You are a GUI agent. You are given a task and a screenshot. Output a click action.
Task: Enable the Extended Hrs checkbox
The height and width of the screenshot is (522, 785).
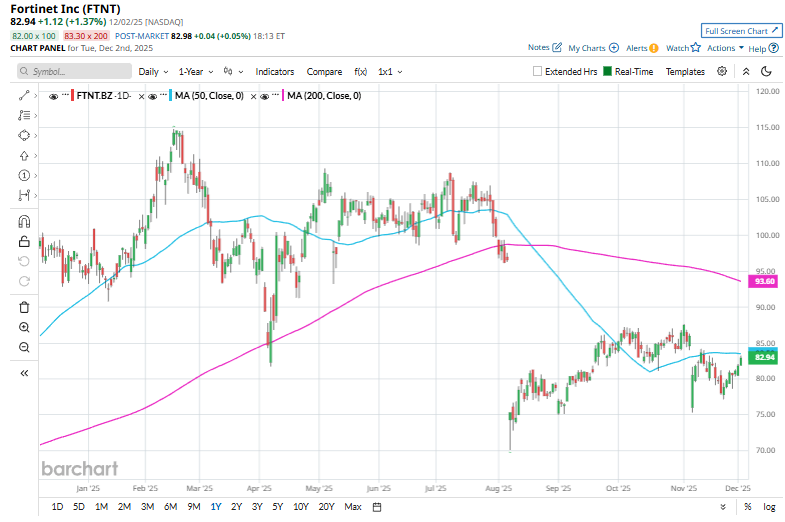pyautogui.click(x=538, y=72)
